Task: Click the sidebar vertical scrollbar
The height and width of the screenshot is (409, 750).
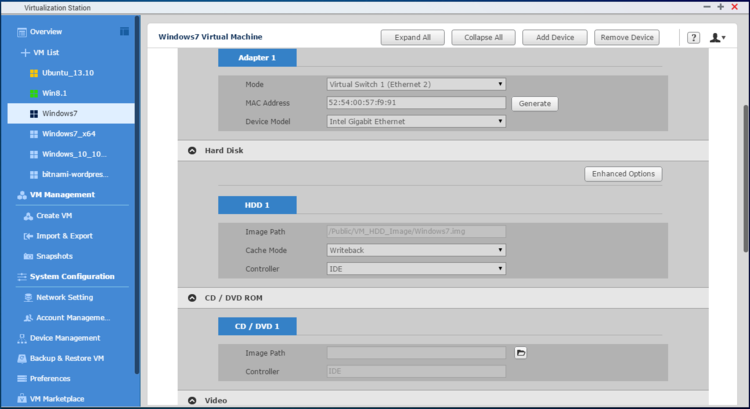Action: pos(137,195)
